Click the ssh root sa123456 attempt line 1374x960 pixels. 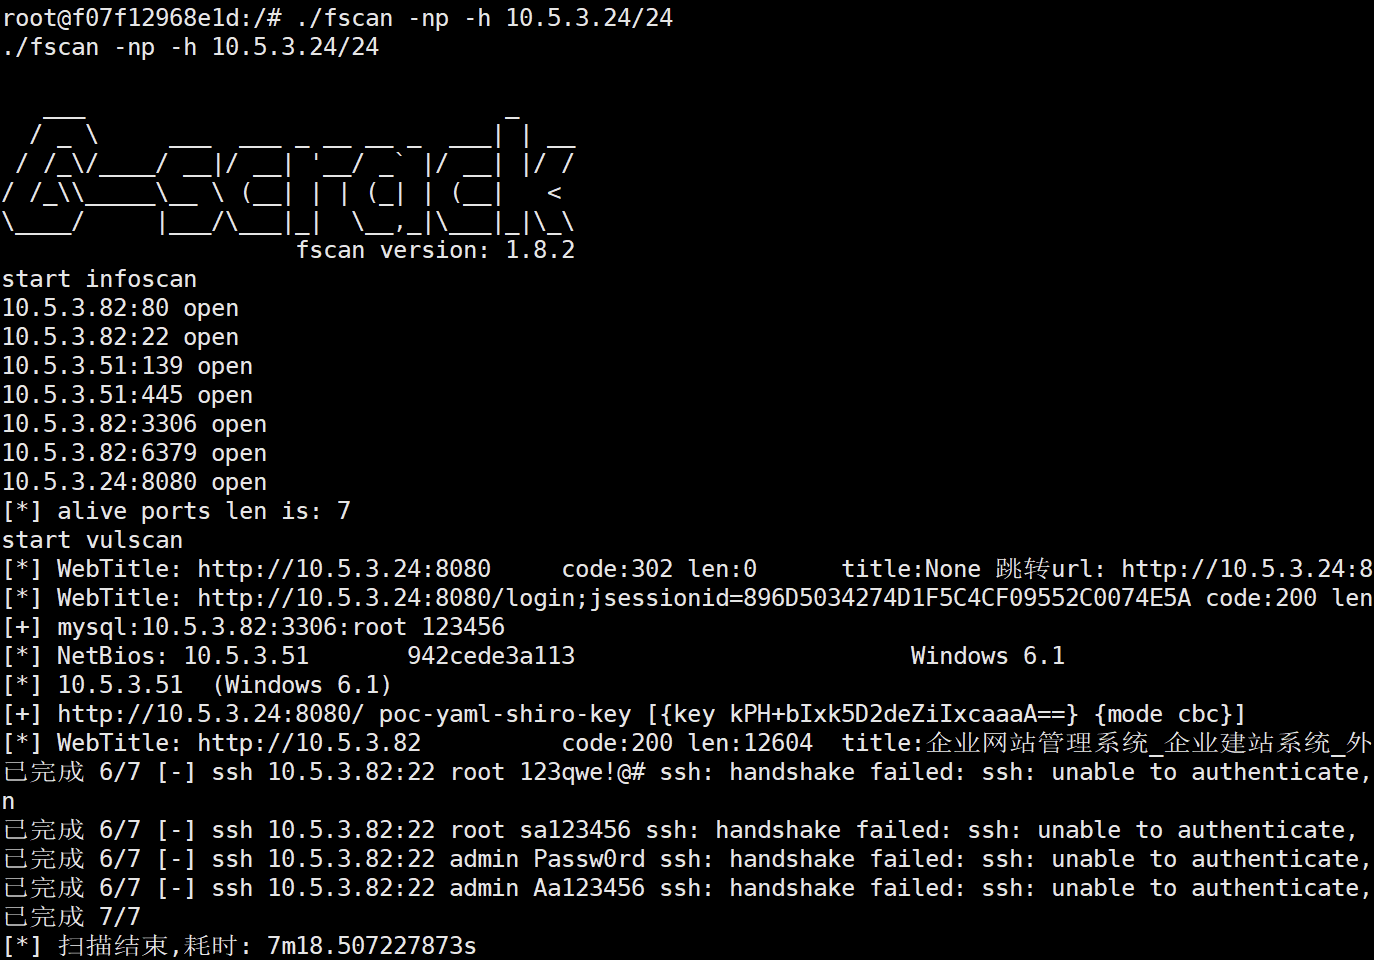click(x=680, y=830)
